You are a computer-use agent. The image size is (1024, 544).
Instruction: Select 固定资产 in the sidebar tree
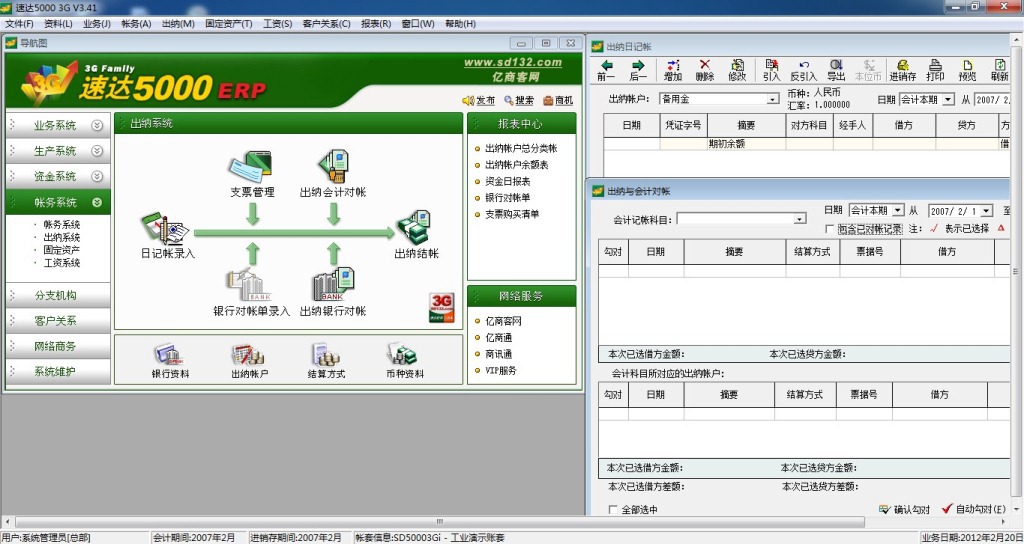61,249
